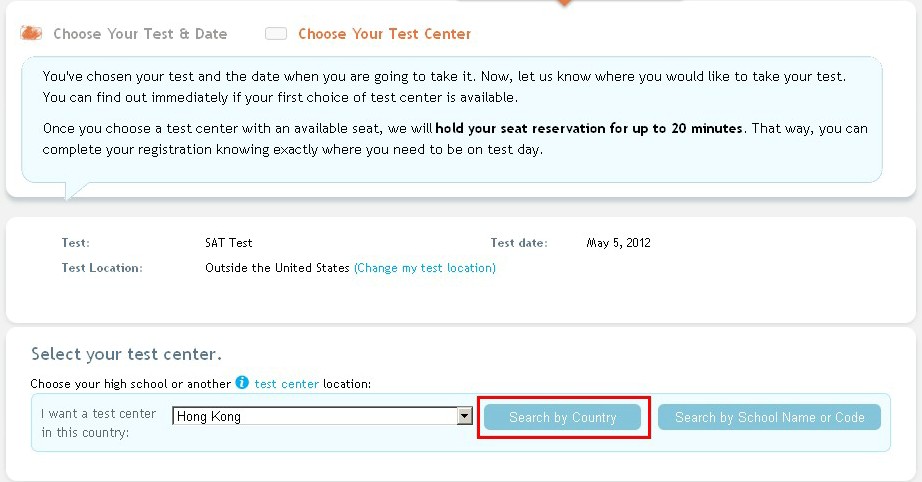Open the test center help link

pyautogui.click(x=287, y=383)
